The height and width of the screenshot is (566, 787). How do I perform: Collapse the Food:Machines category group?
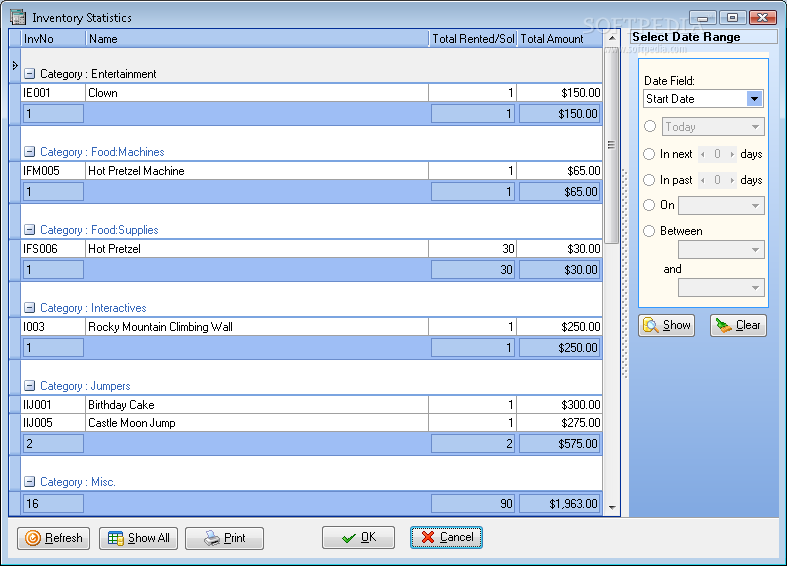30,152
